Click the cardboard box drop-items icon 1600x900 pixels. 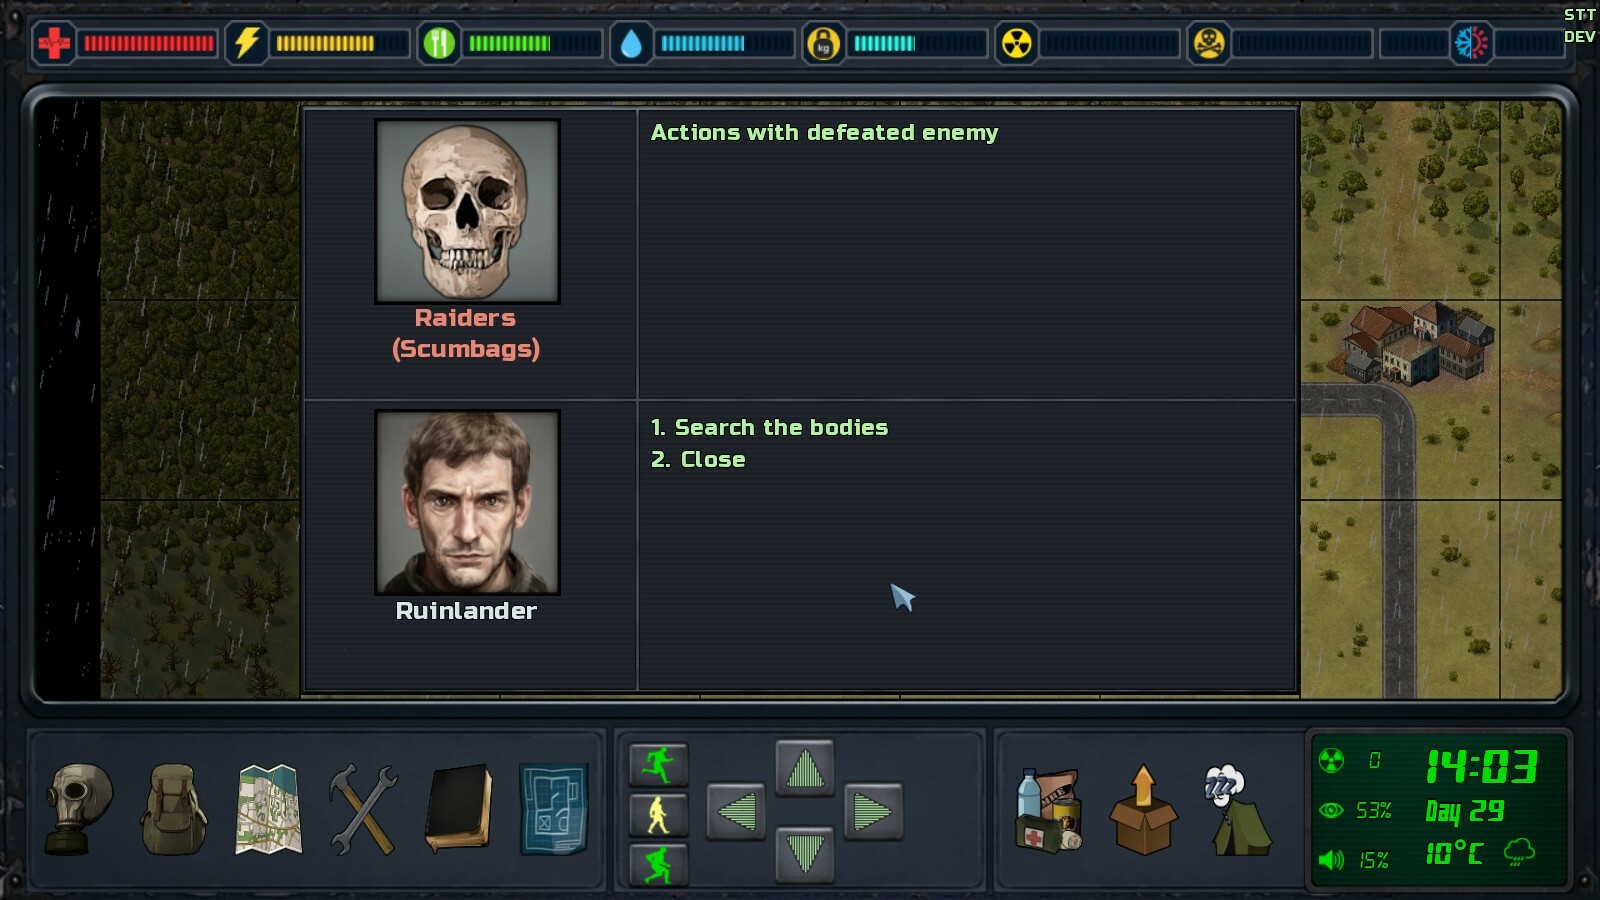tap(1143, 810)
